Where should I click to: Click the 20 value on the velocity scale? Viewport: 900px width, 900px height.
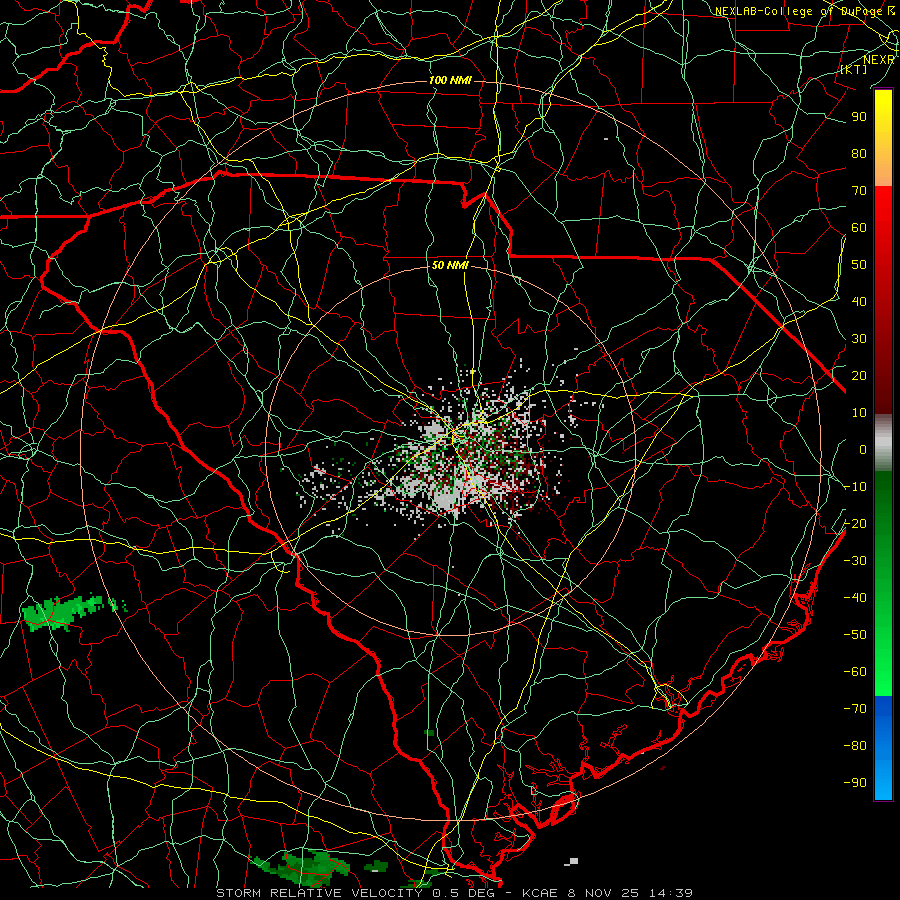tap(859, 375)
